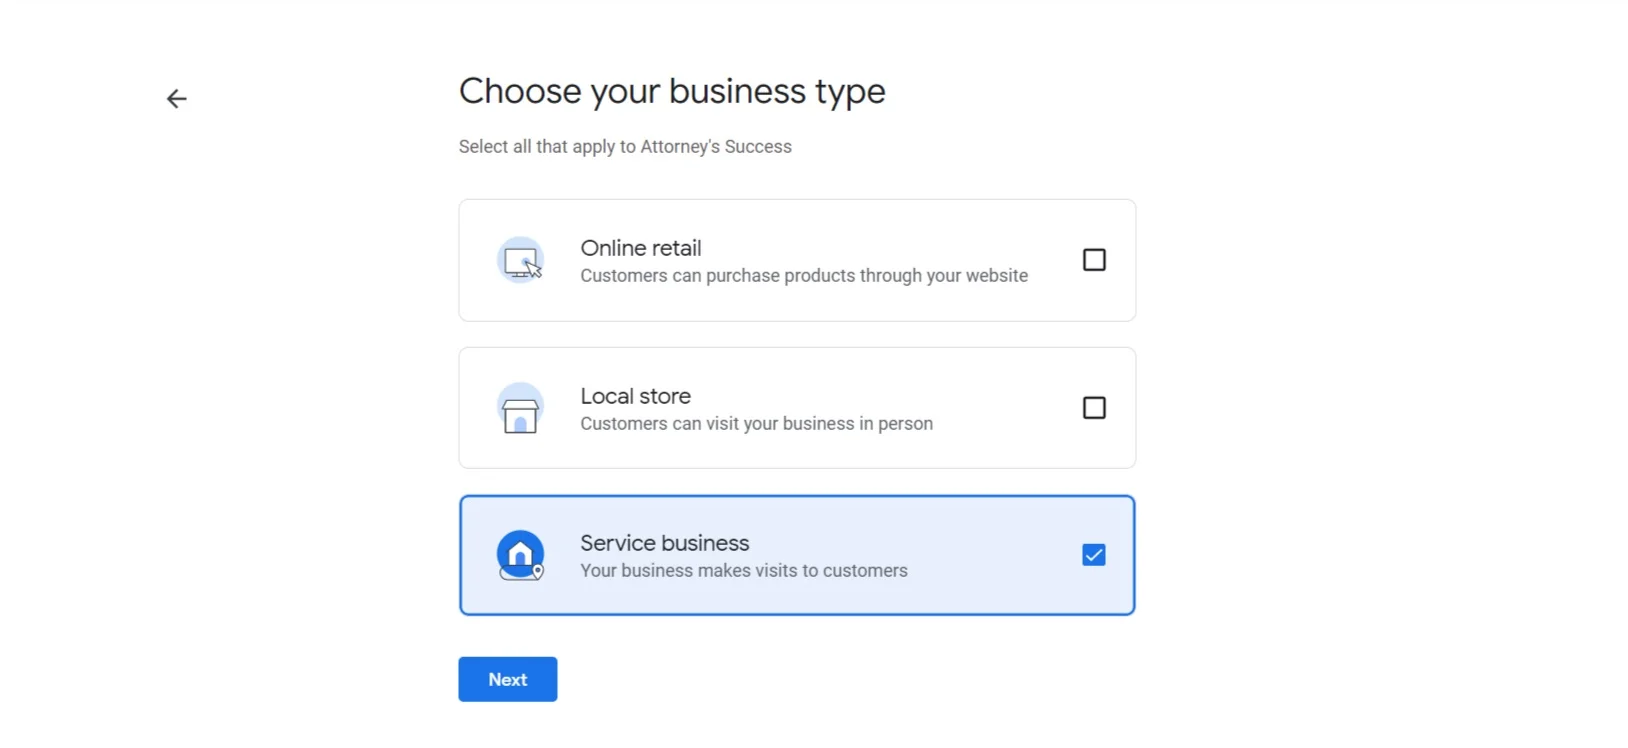Go back using the left arrow icon

click(177, 98)
